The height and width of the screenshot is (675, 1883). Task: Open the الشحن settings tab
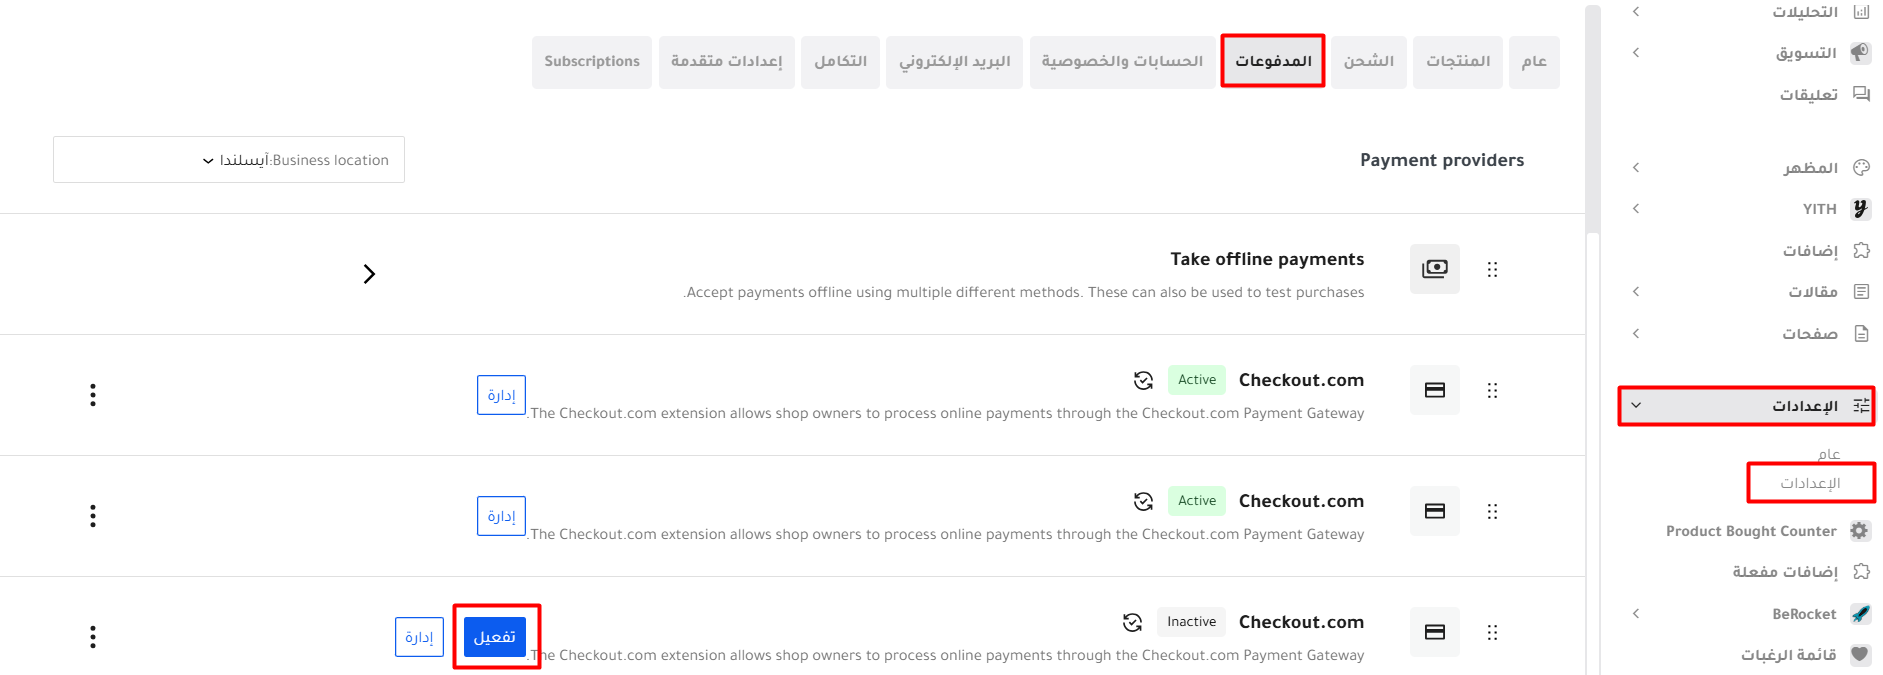(x=1368, y=62)
